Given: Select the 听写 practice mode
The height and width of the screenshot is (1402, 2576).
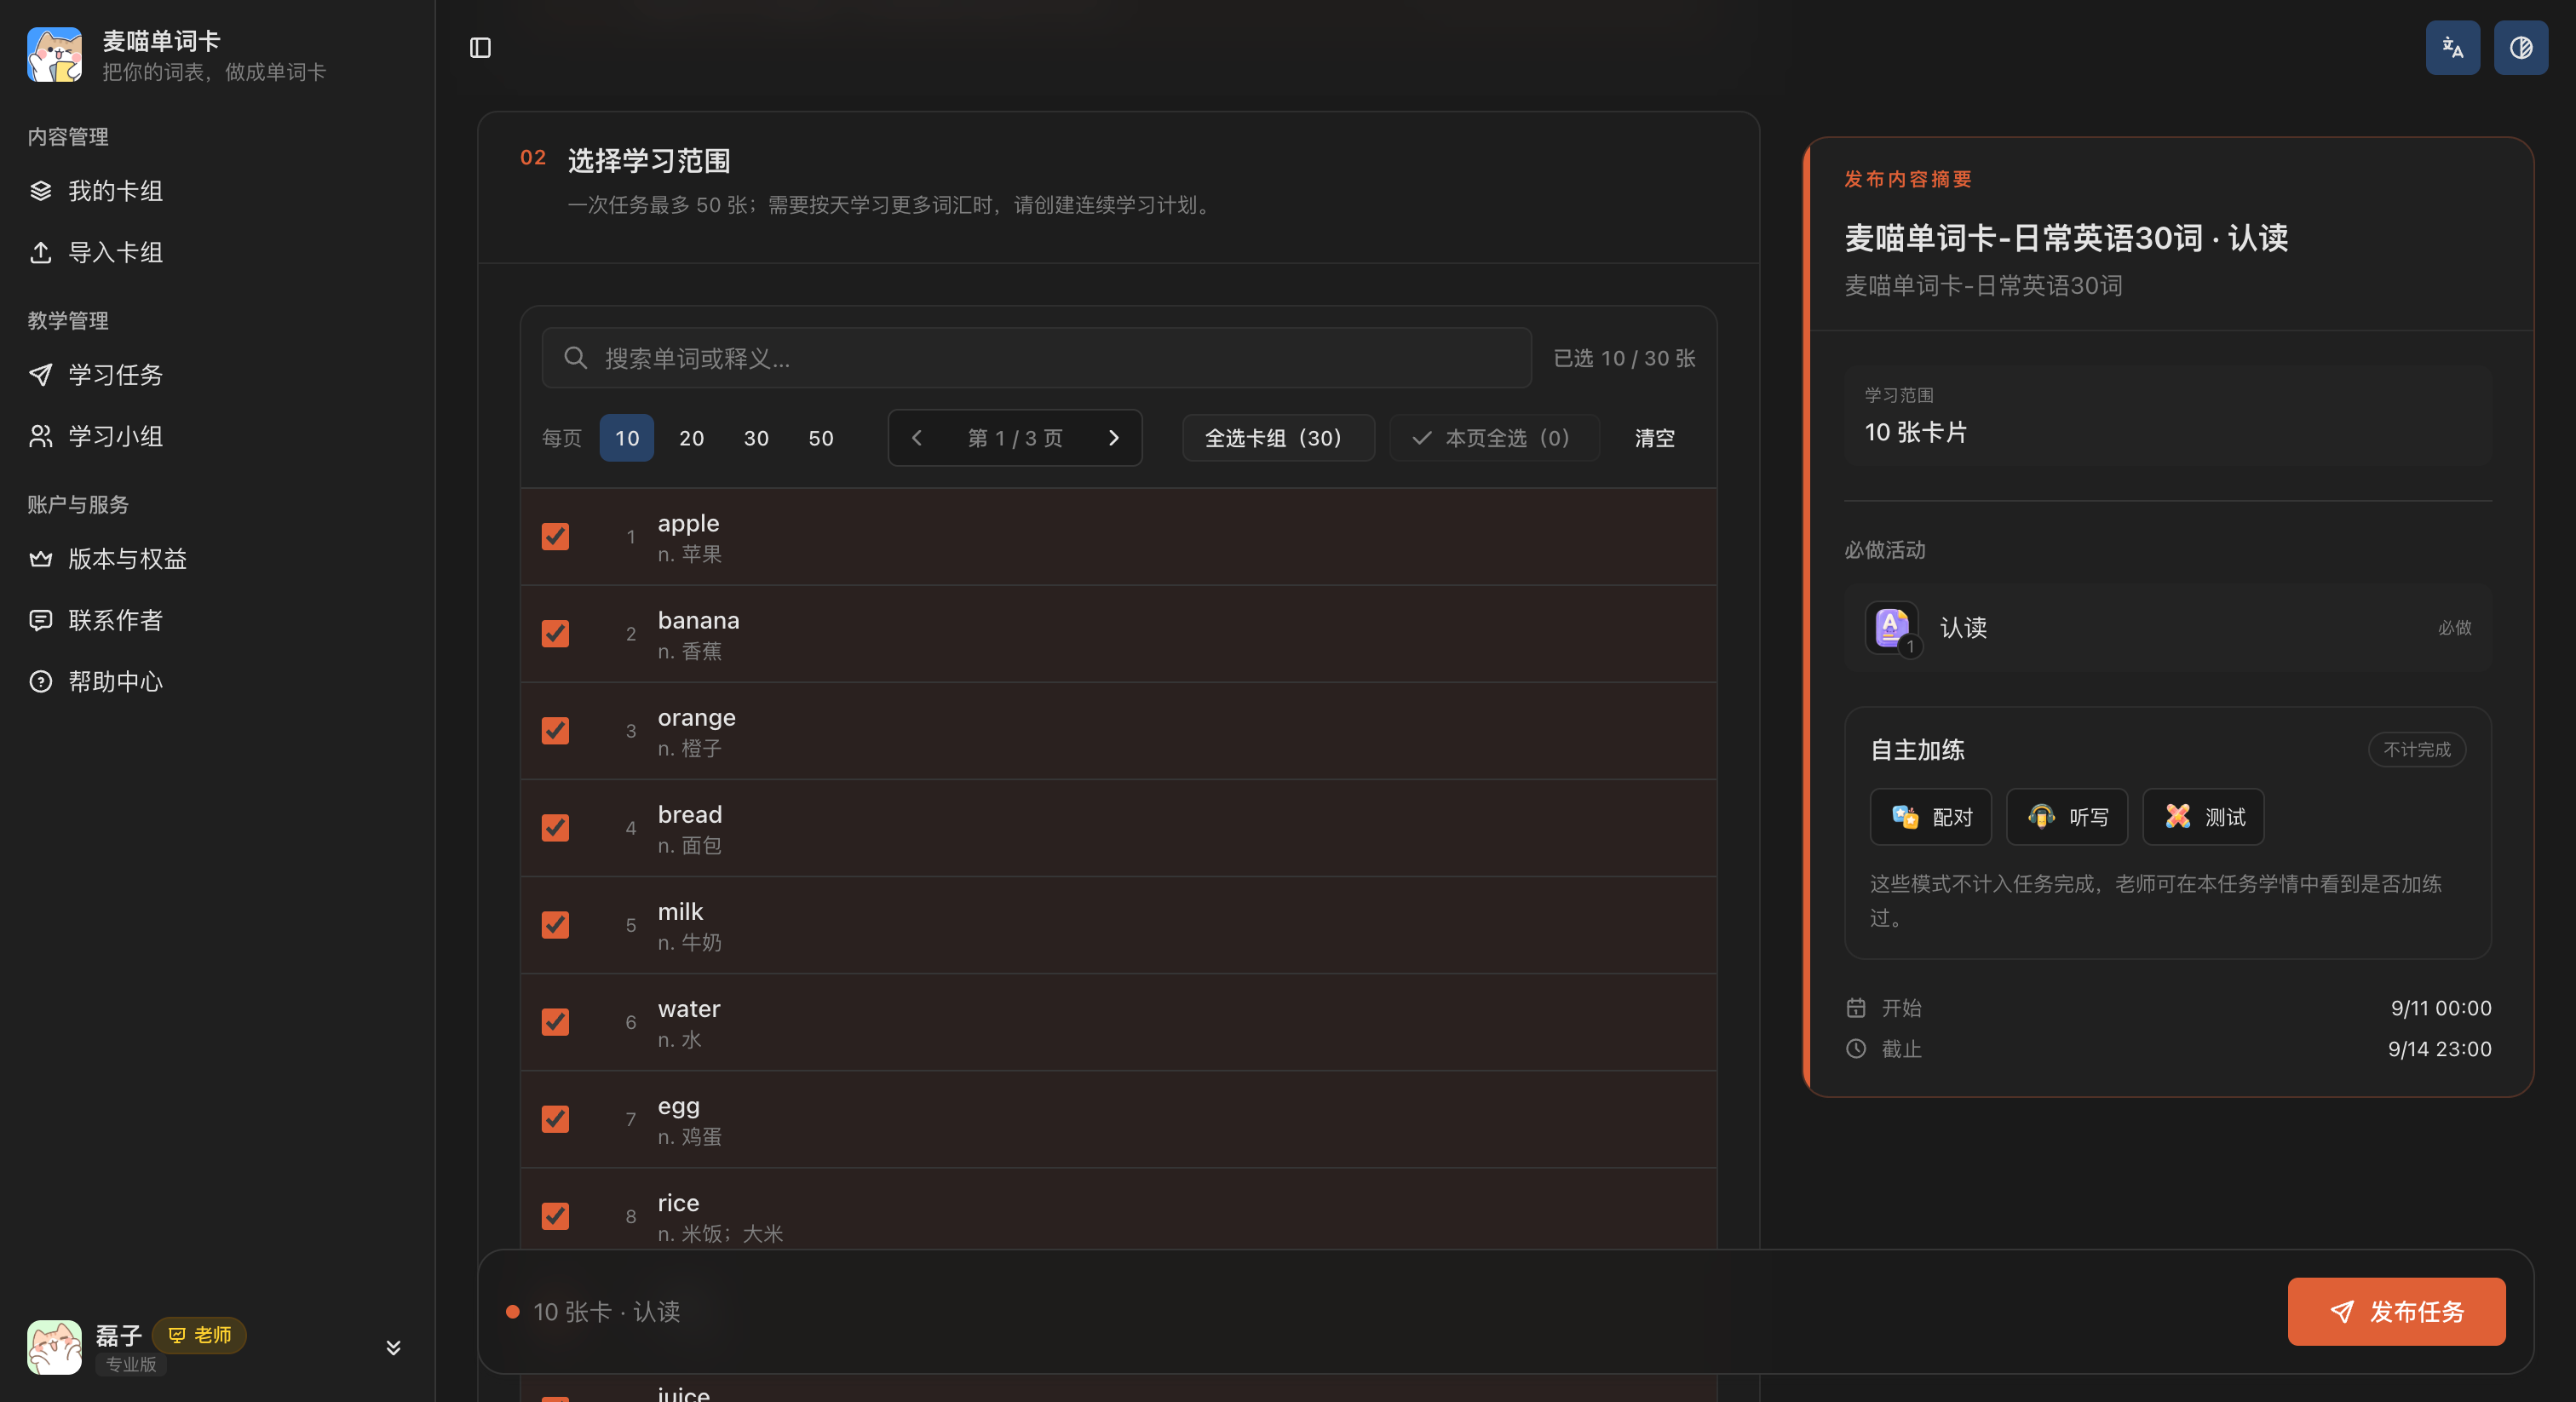Looking at the screenshot, I should coord(2066,817).
